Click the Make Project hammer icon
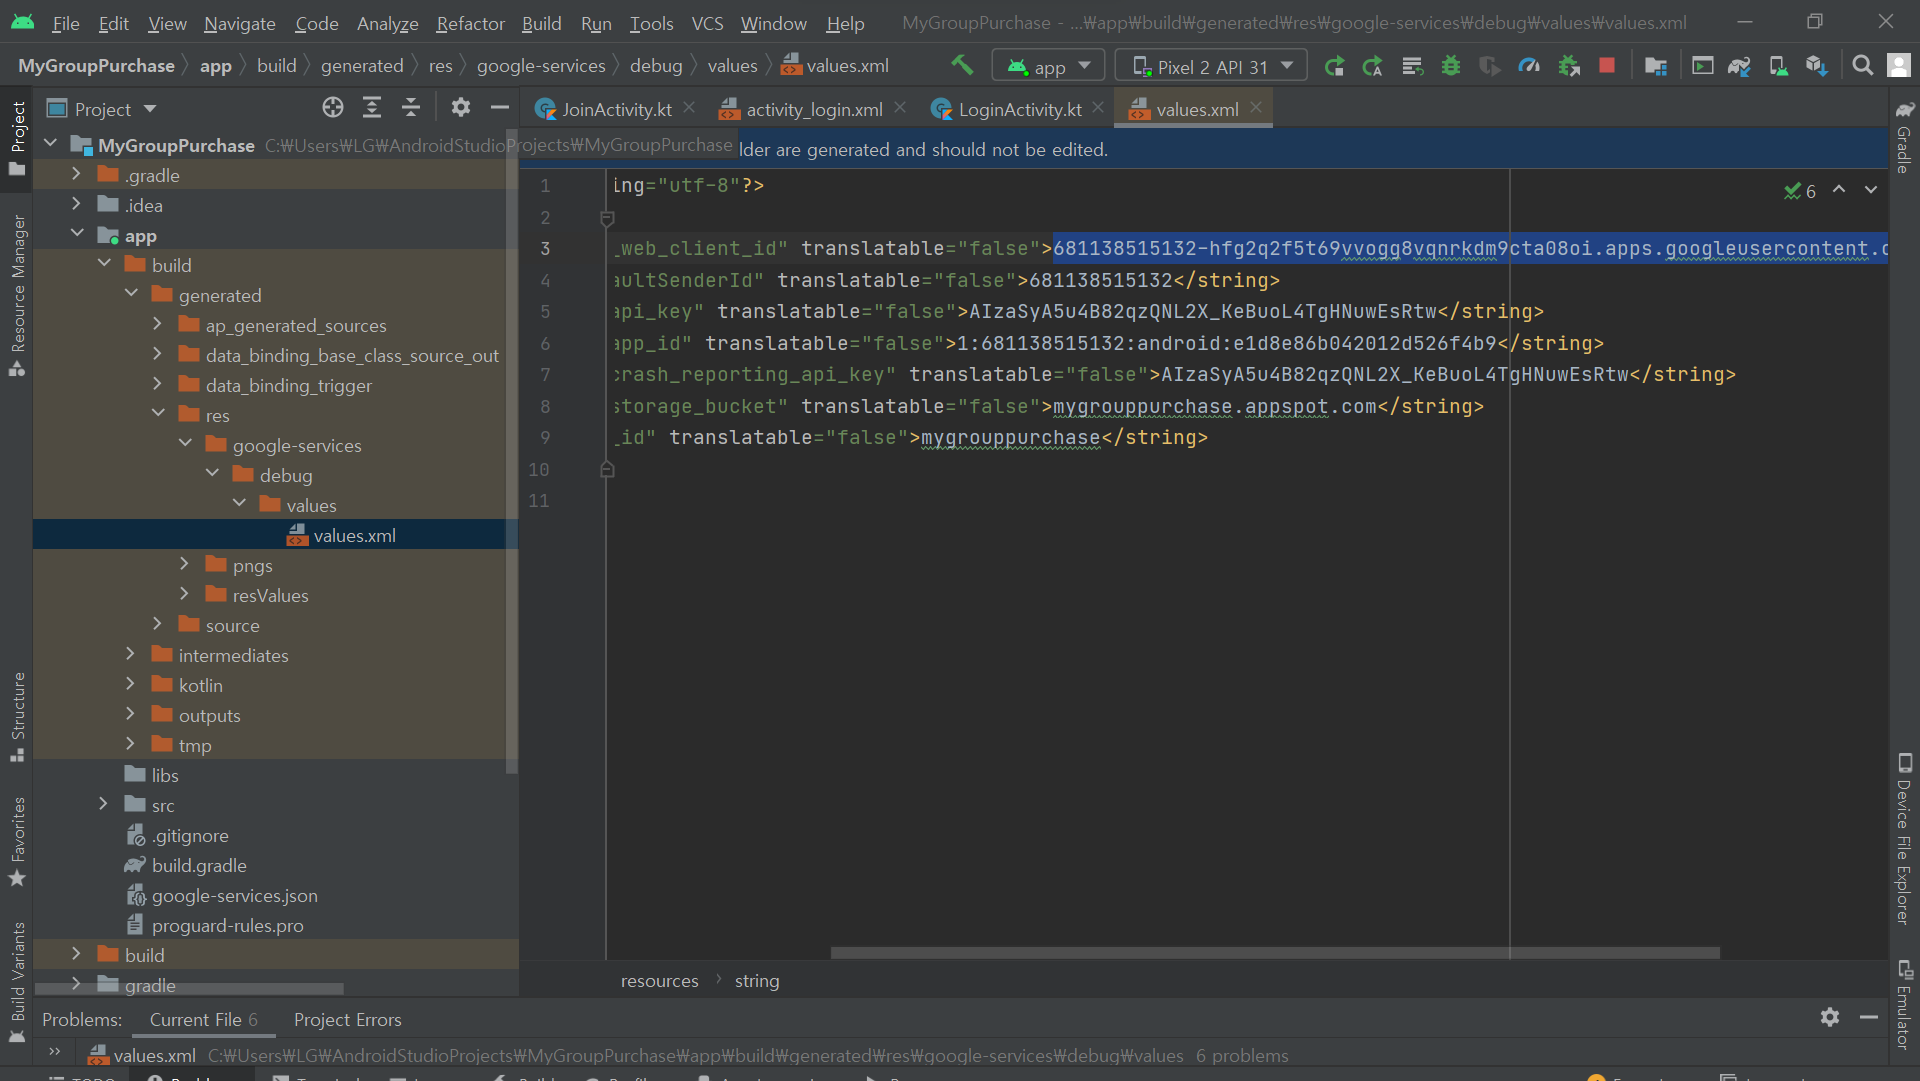Viewport: 1920px width, 1081px height. [x=962, y=66]
